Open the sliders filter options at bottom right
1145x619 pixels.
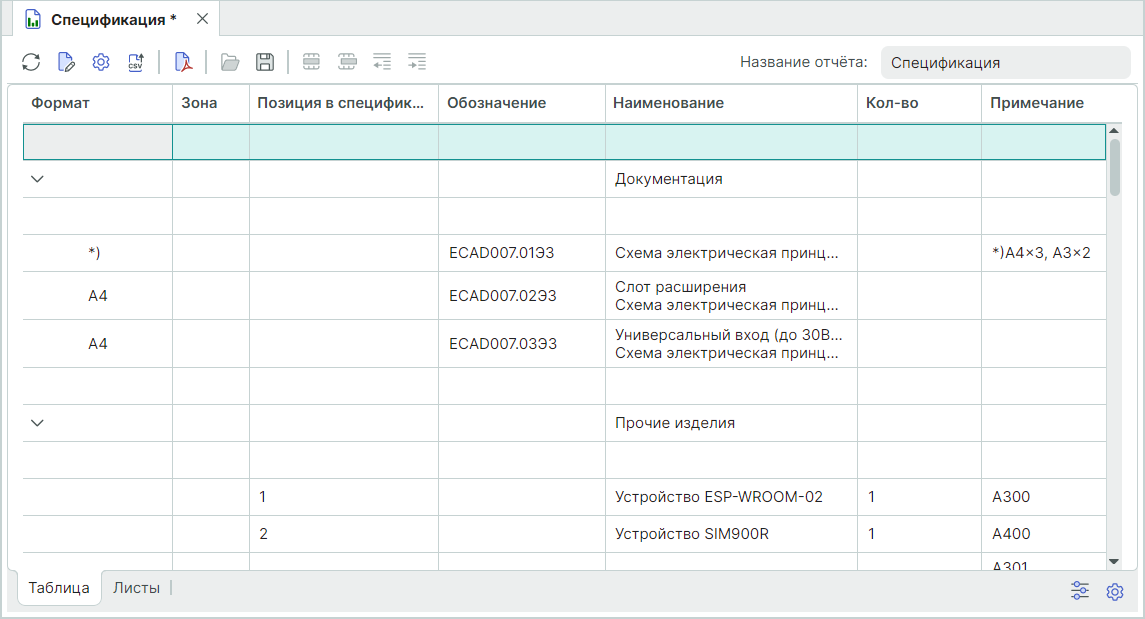pos(1080,590)
